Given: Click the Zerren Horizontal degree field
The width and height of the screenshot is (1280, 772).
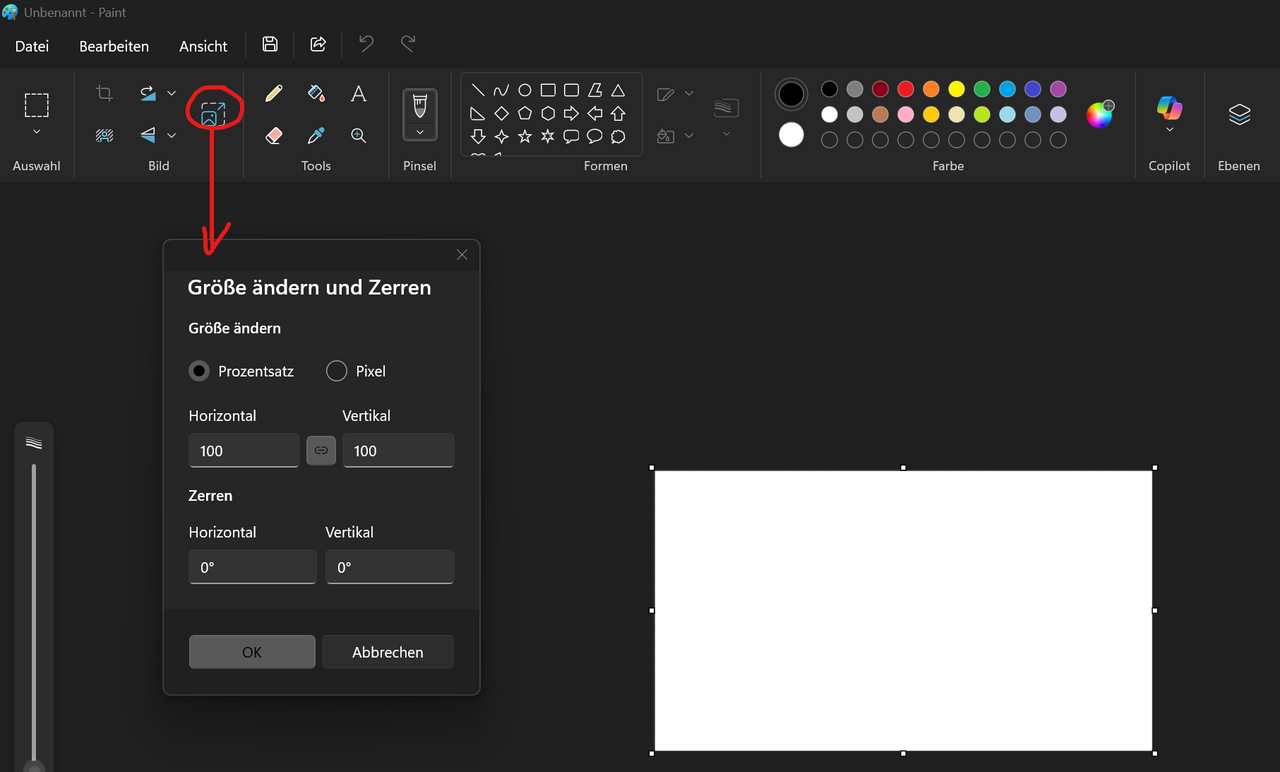Looking at the screenshot, I should tap(253, 567).
